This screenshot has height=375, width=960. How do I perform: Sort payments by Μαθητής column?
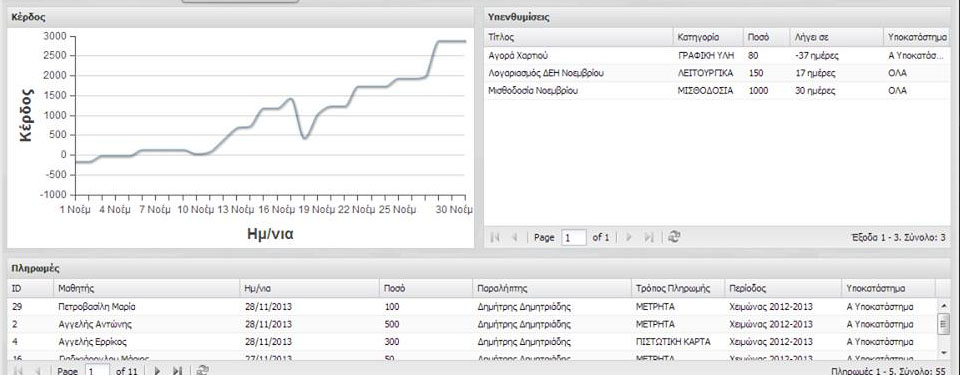(x=146, y=288)
